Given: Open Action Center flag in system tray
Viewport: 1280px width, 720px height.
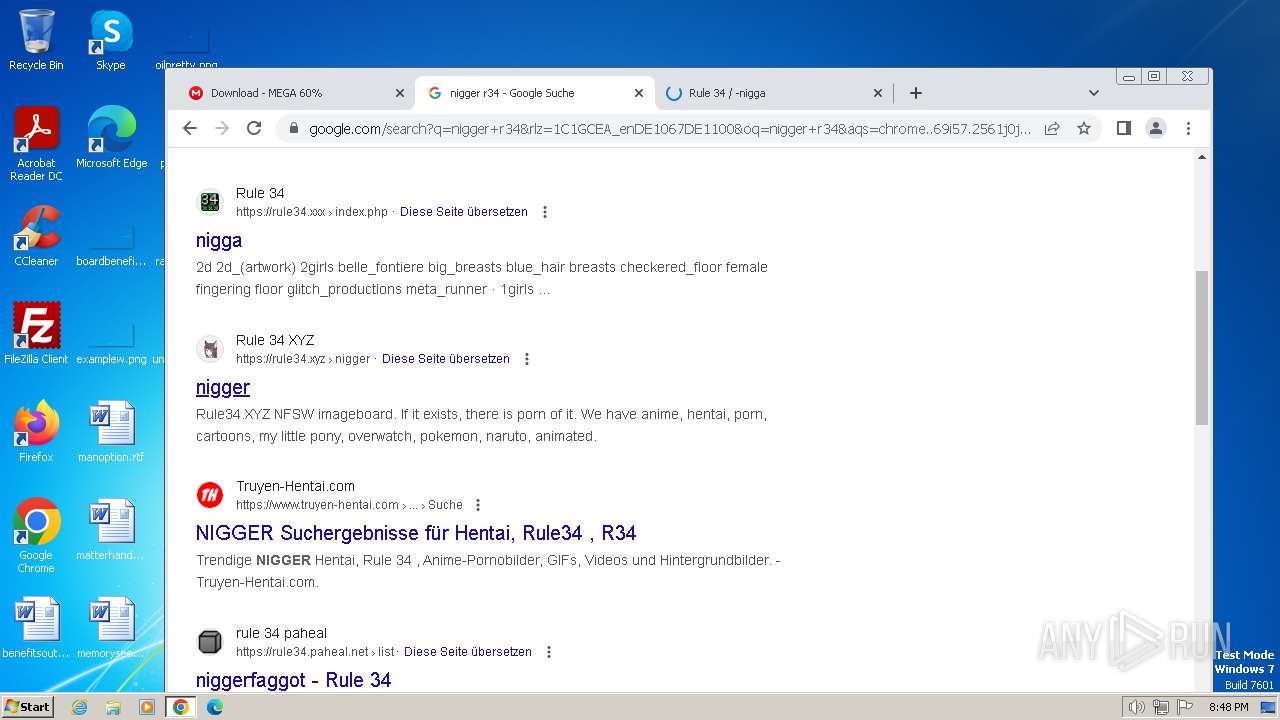Looking at the screenshot, I should (1185, 707).
